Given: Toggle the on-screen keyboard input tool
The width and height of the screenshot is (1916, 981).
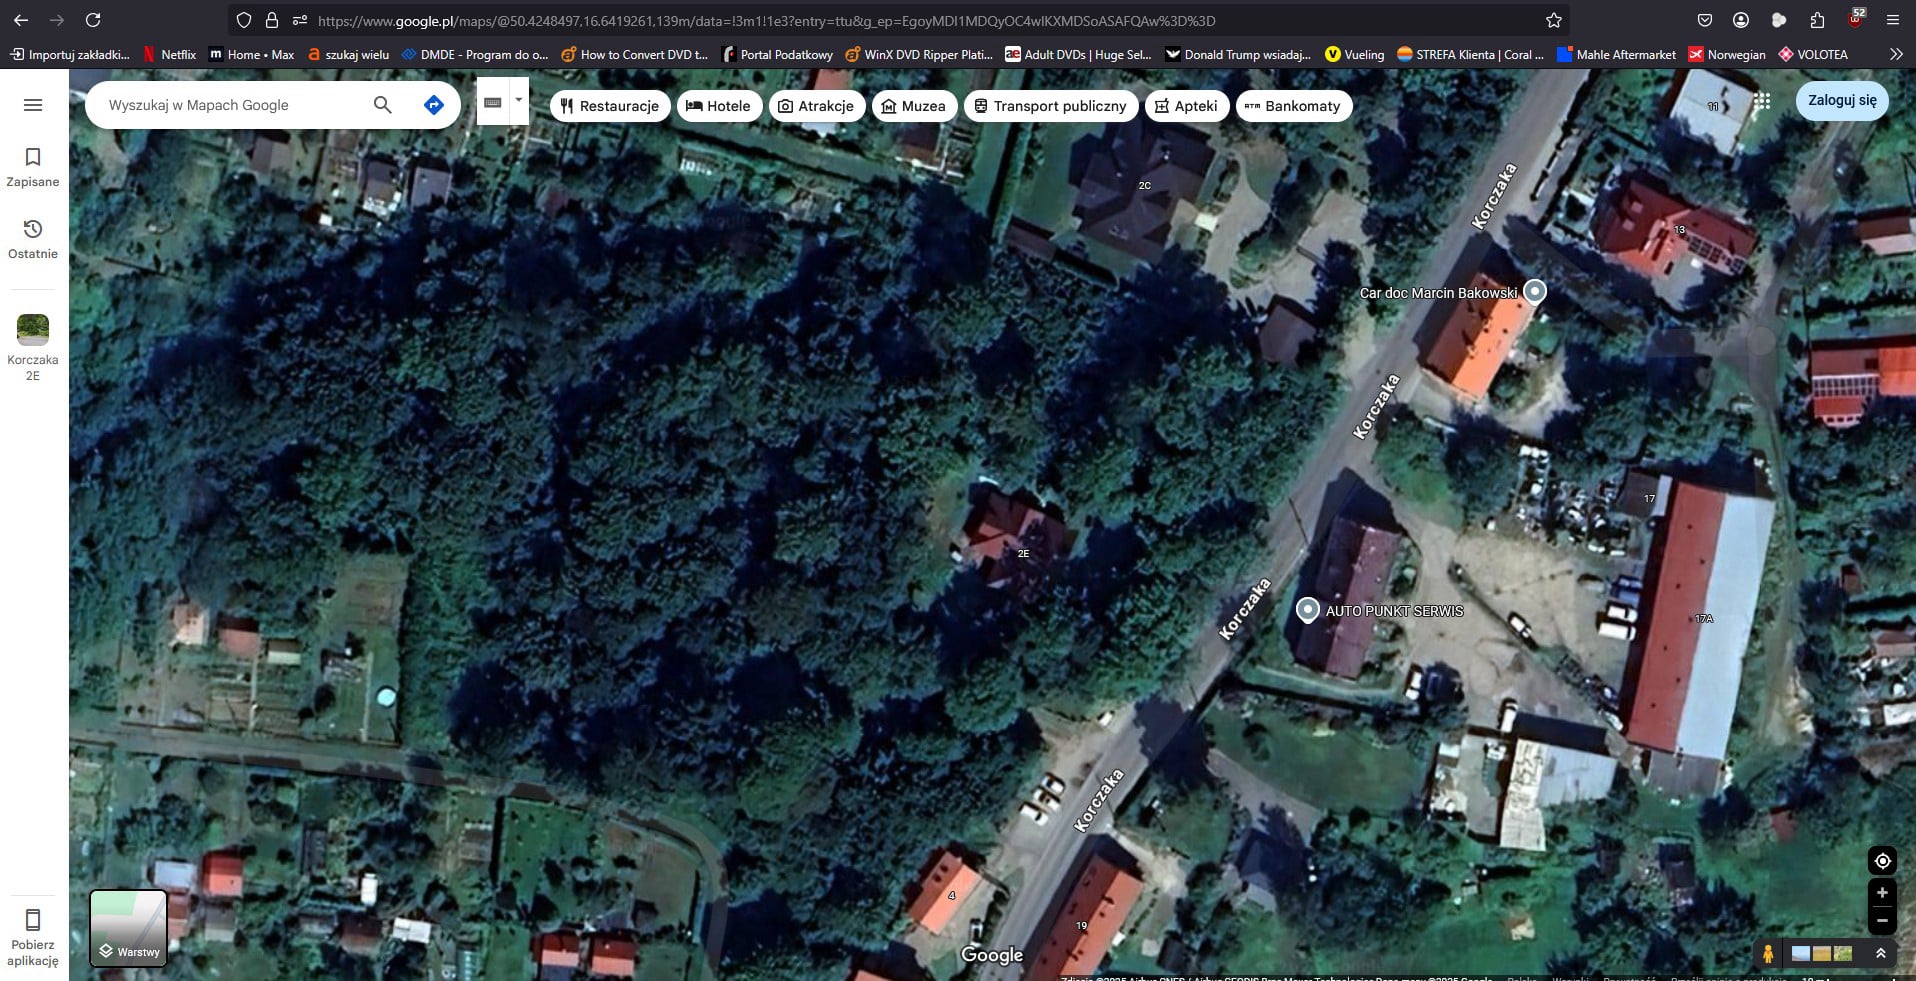Looking at the screenshot, I should pos(492,102).
